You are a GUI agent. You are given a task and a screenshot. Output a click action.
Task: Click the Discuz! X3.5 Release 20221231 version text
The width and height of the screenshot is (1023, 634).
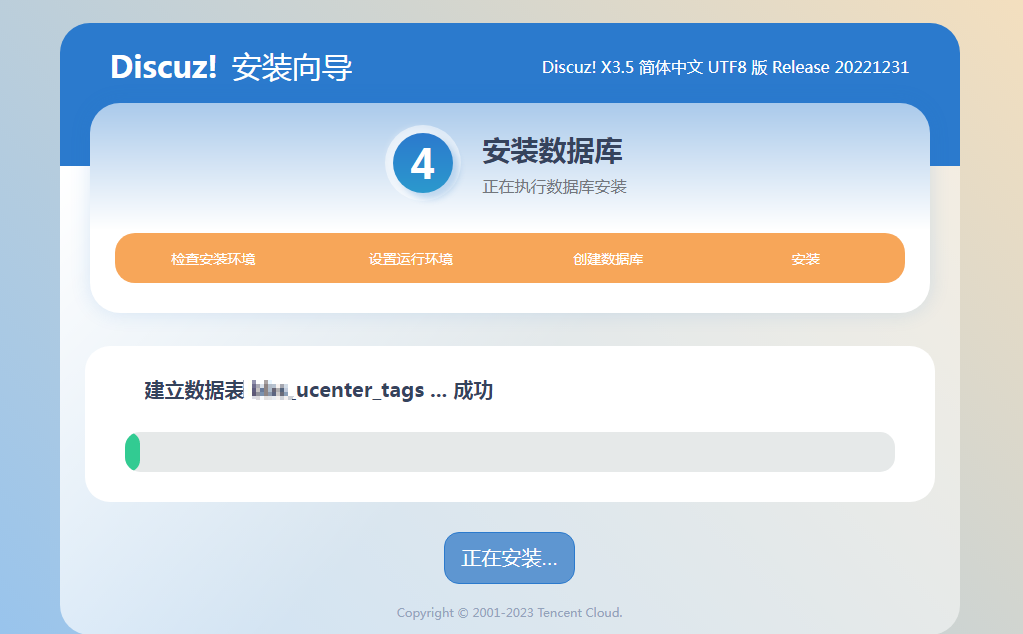[x=725, y=67]
